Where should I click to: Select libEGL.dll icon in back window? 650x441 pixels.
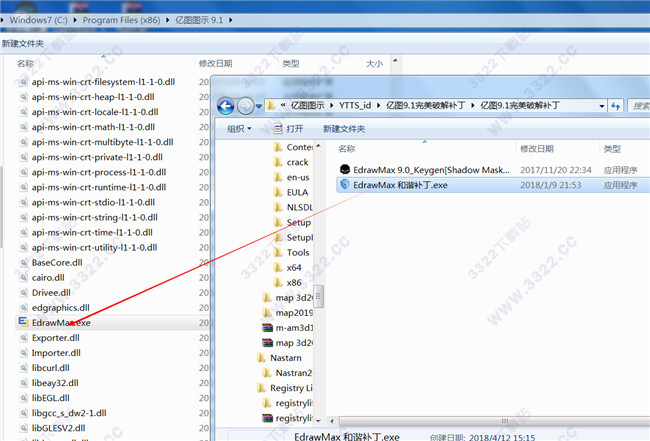(x=24, y=398)
